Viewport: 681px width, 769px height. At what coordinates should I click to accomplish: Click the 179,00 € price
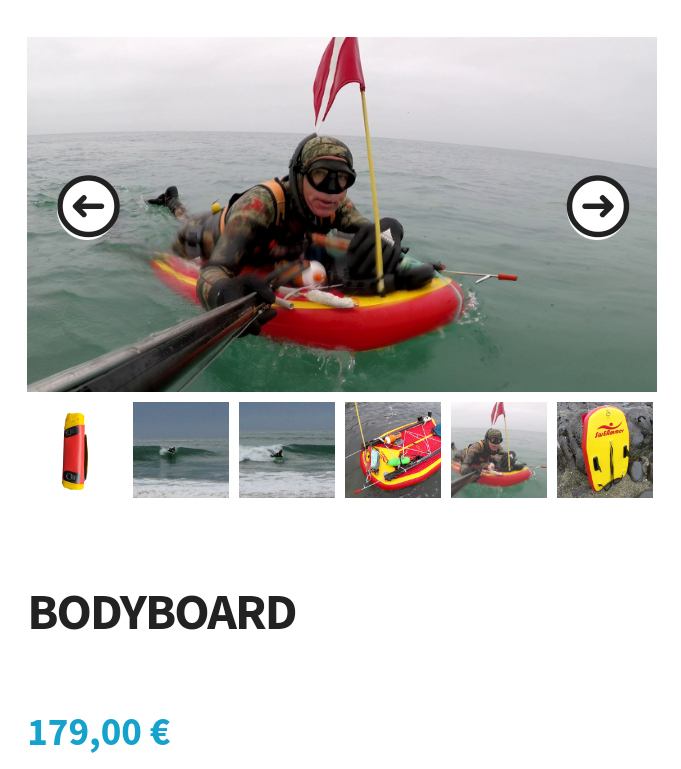pos(100,733)
